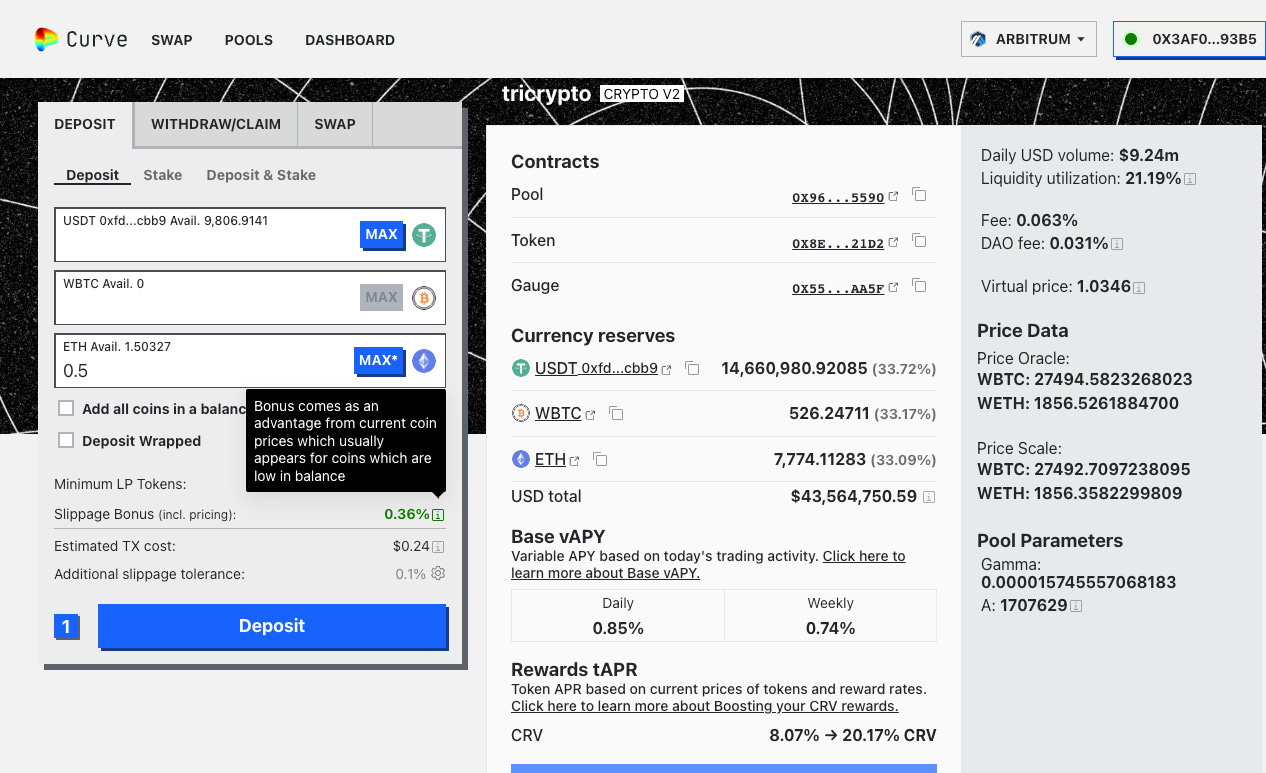Copy the Token contract address

click(919, 241)
